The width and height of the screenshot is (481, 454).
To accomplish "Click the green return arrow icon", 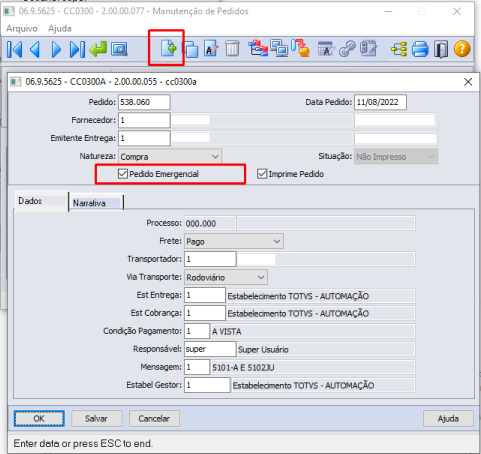I will 98,49.
